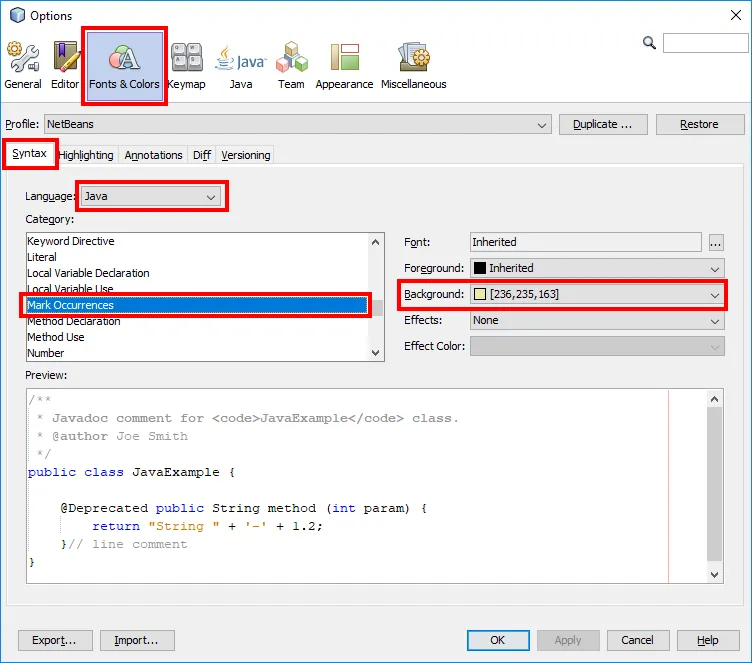This screenshot has width=752, height=663.
Task: Open the General options category
Action: pyautogui.click(x=23, y=66)
